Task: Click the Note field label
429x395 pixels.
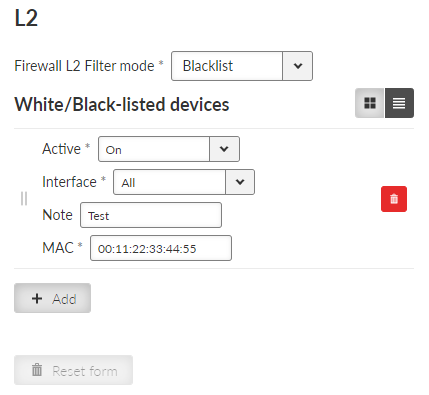Action: (57, 215)
